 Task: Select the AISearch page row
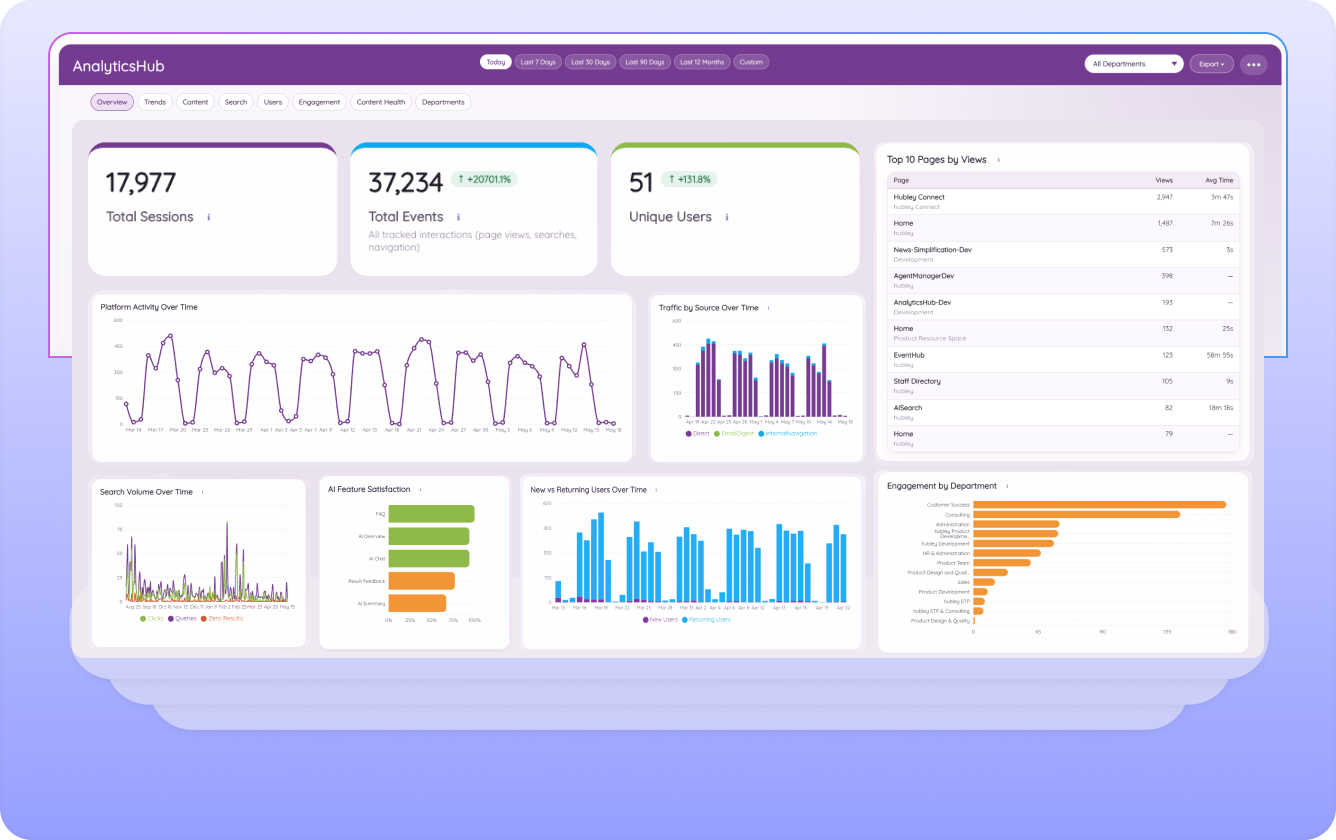pyautogui.click(x=1063, y=412)
